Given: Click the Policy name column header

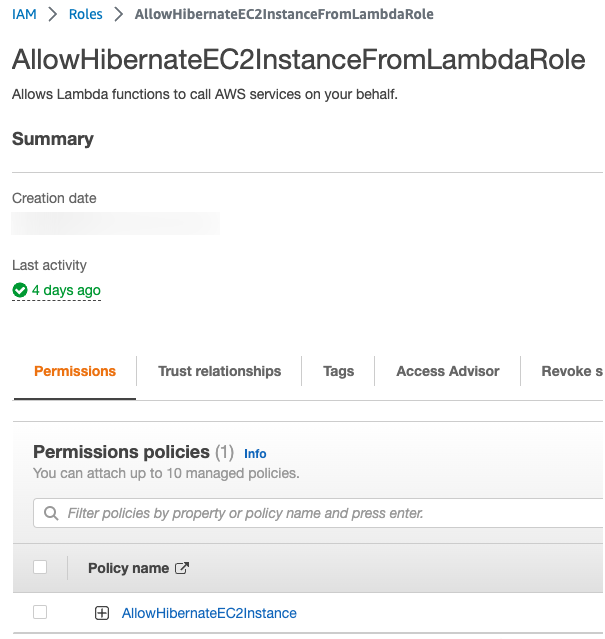Looking at the screenshot, I should [x=128, y=568].
